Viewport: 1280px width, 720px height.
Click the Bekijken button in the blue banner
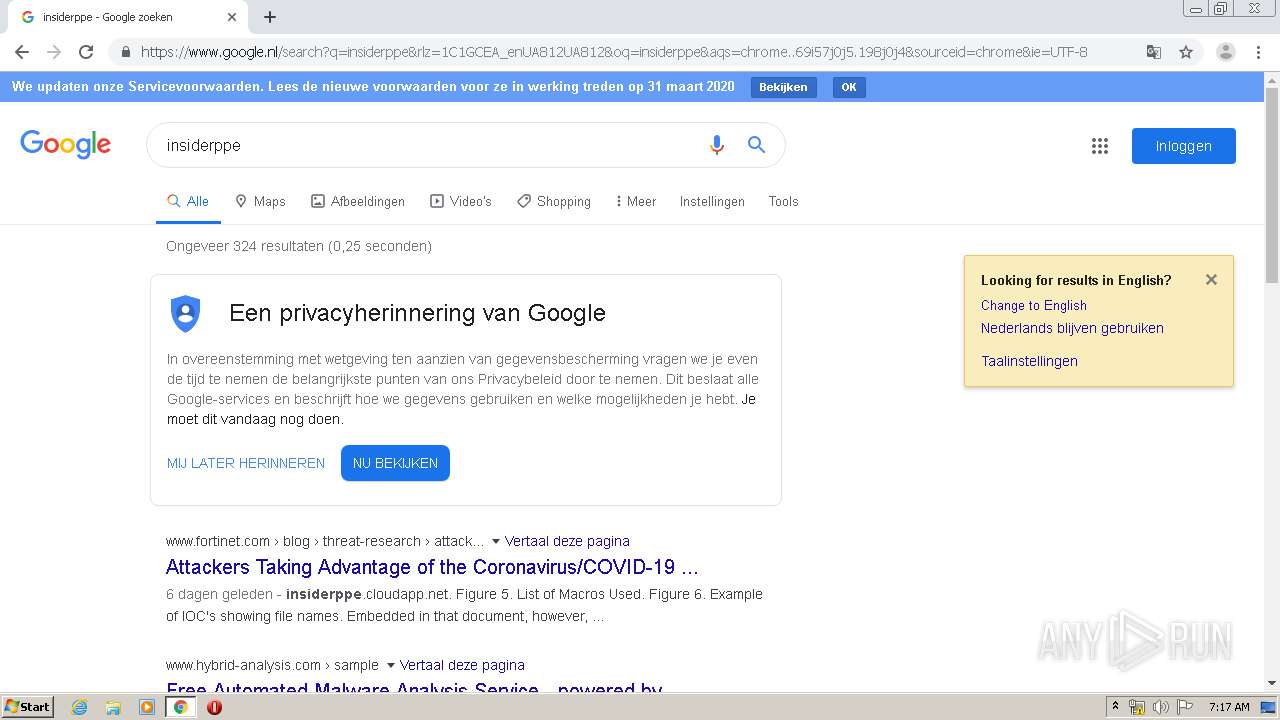(783, 87)
